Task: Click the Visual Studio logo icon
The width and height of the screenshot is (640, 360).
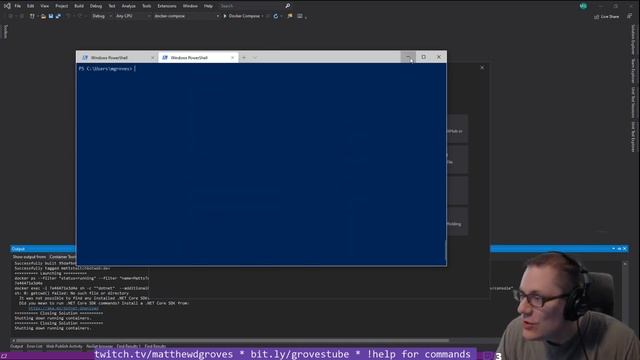Action: point(7,6)
